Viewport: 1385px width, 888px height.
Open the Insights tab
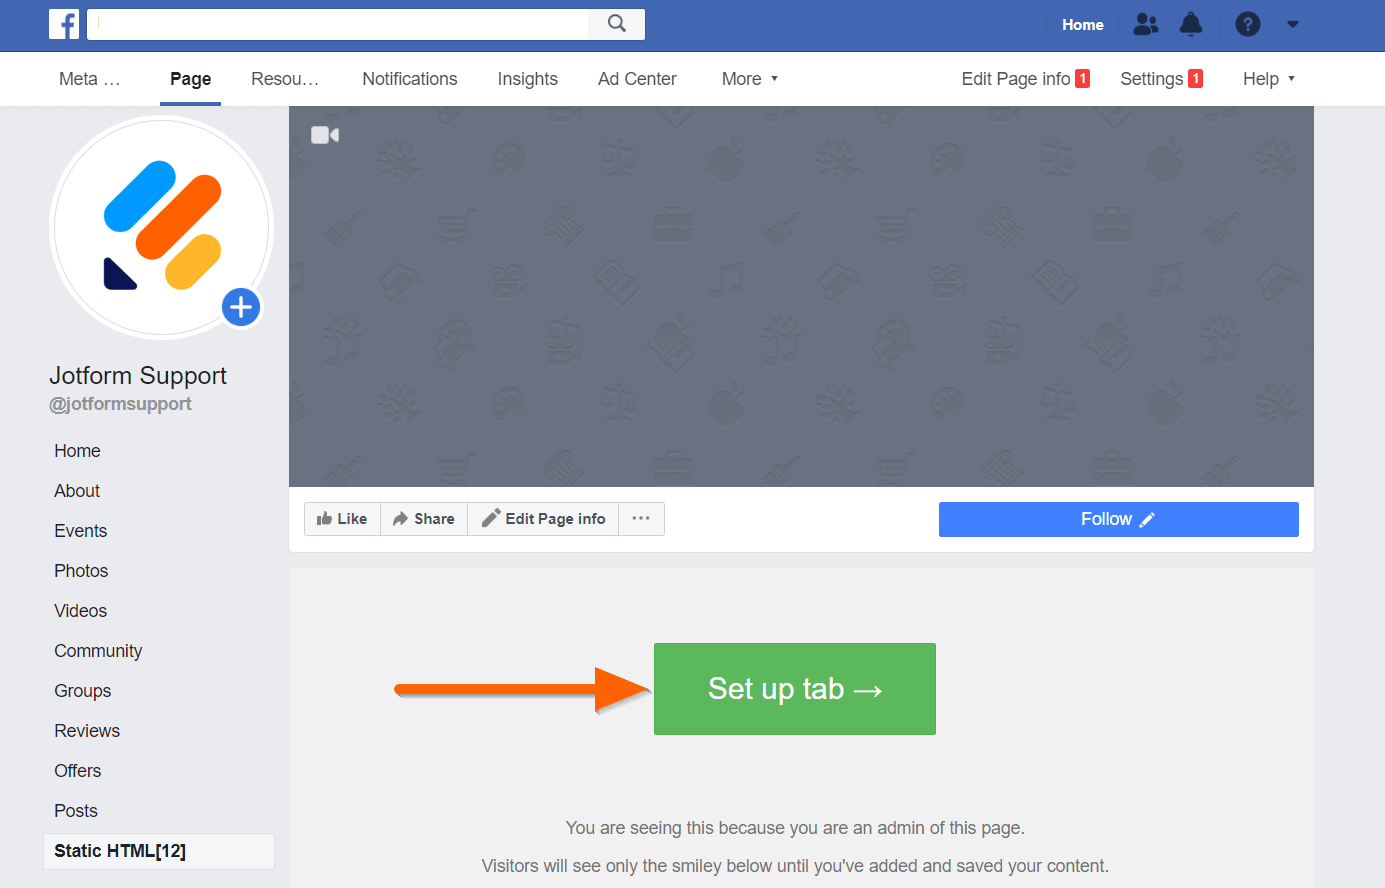(528, 79)
